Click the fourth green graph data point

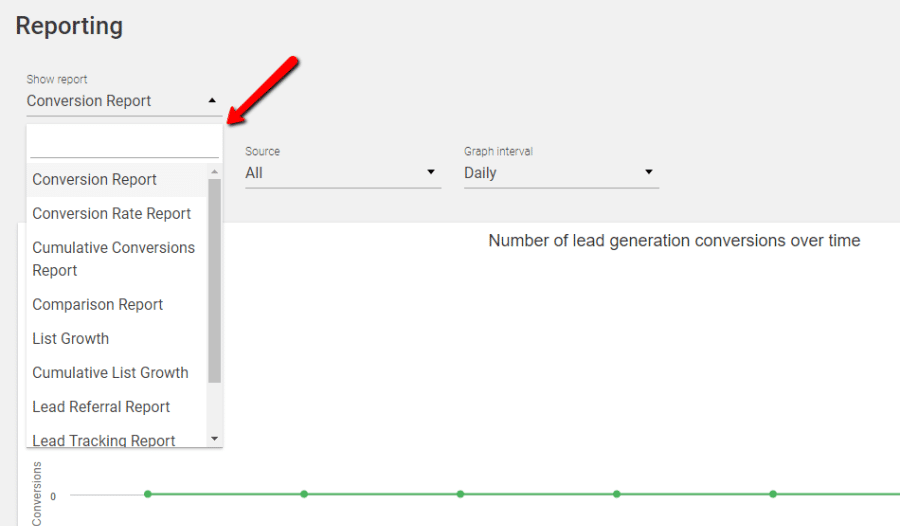tap(616, 494)
